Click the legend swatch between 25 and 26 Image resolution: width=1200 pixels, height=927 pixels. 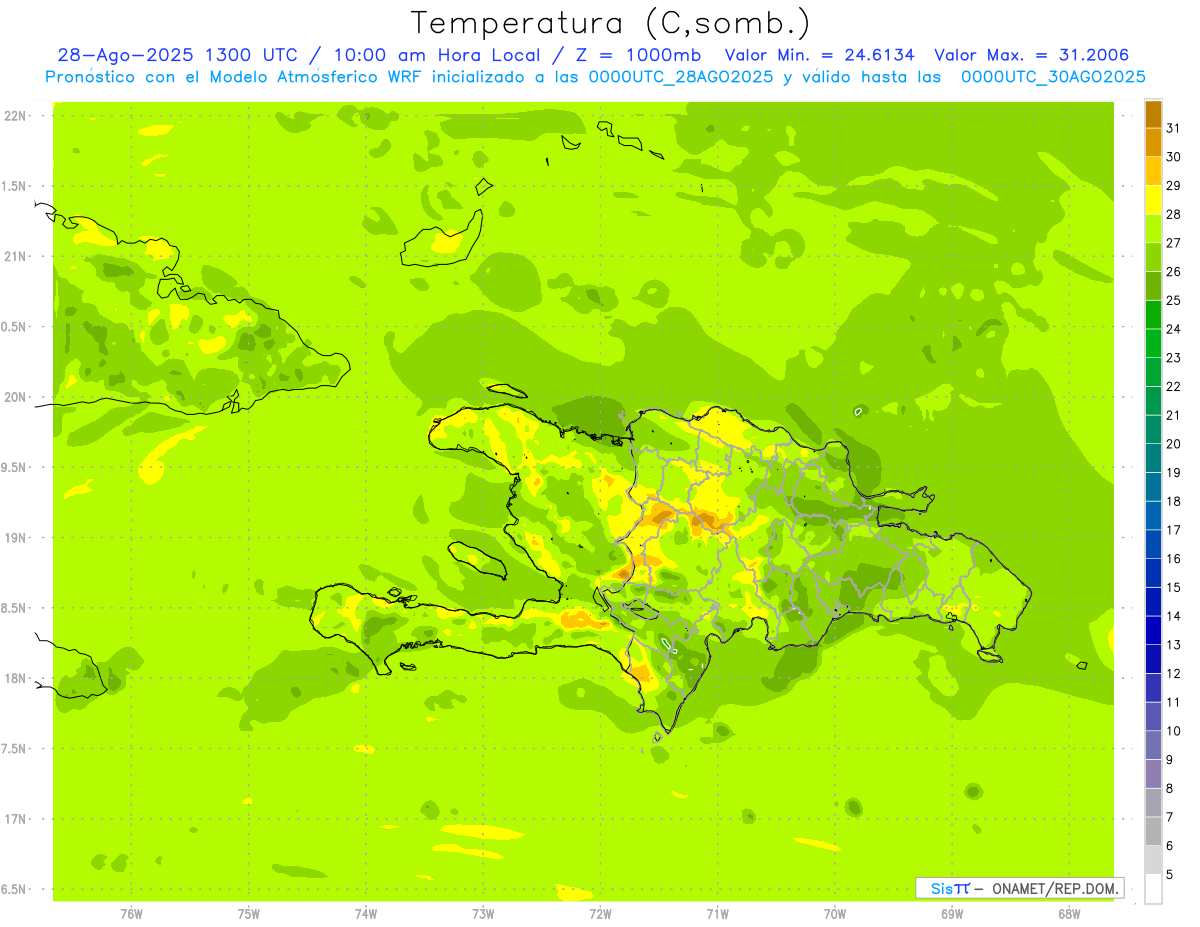coord(1153,286)
